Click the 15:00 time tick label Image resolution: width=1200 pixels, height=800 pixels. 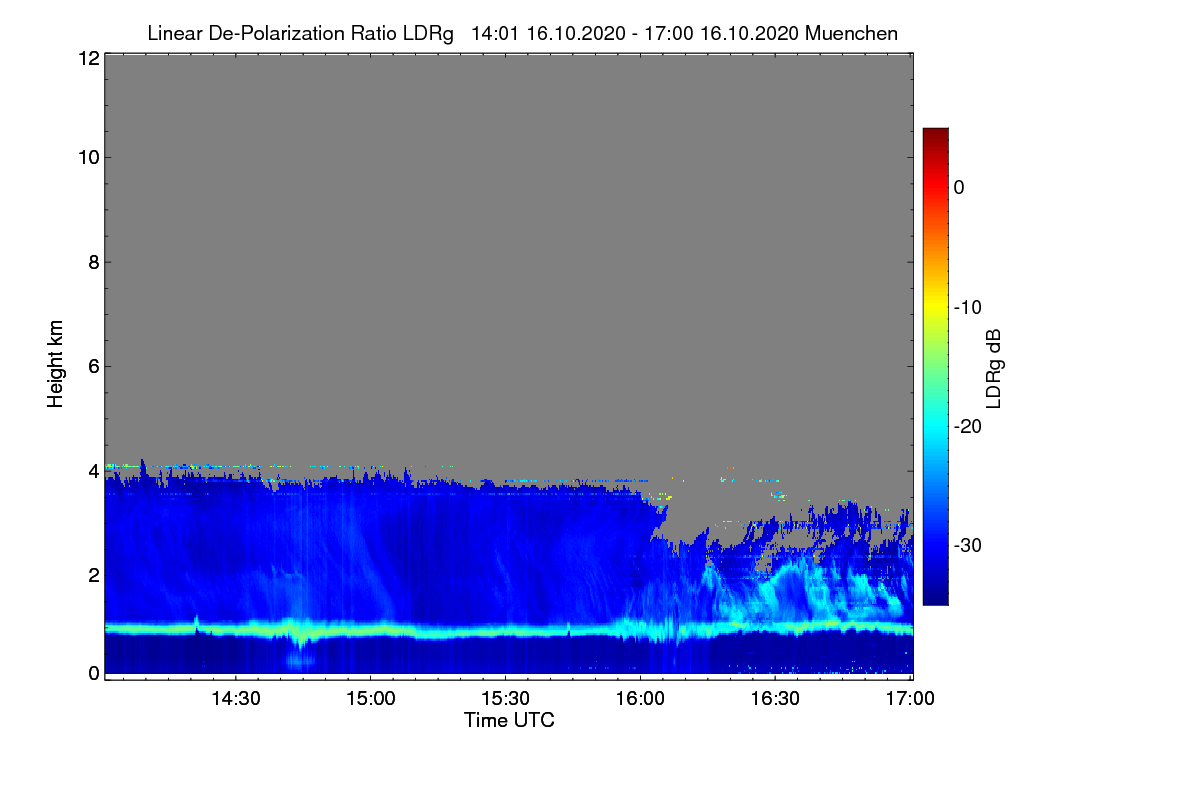click(370, 698)
